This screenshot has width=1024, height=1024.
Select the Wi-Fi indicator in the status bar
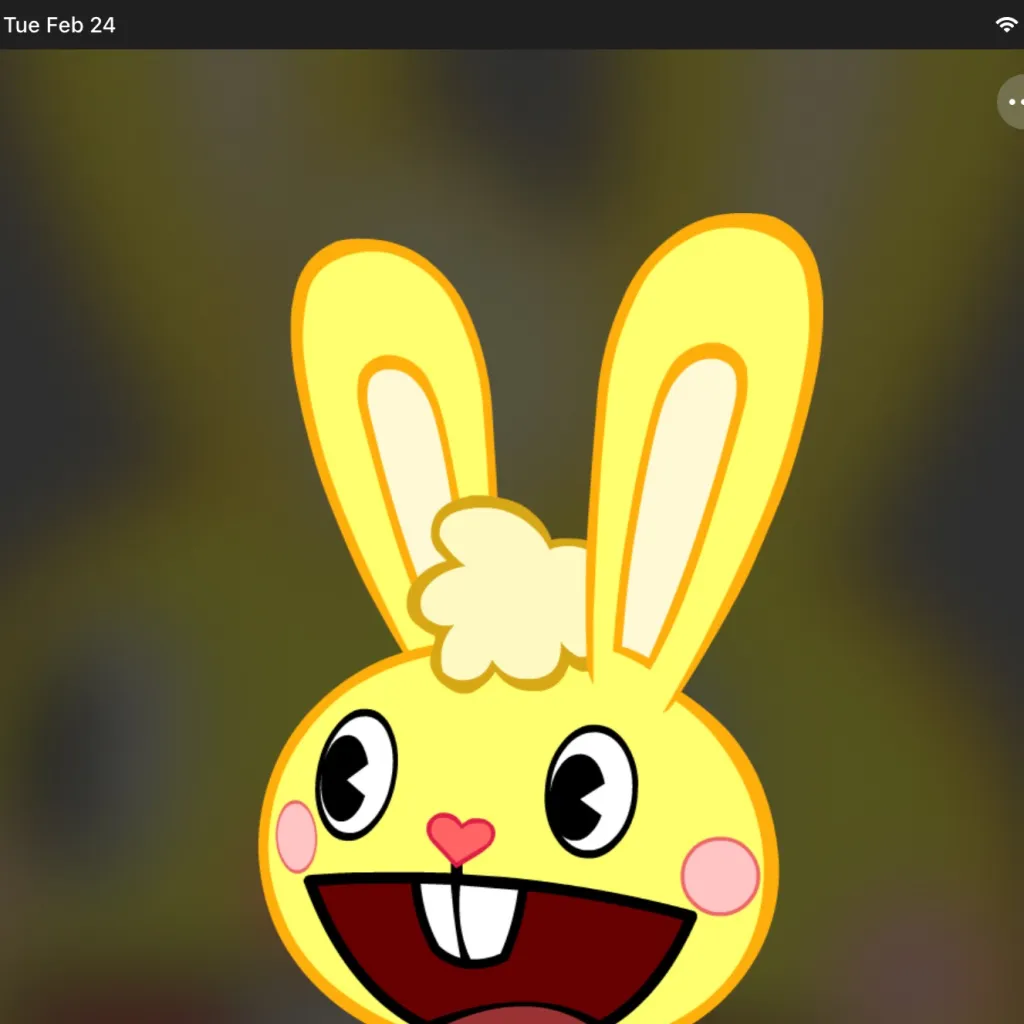(1007, 24)
